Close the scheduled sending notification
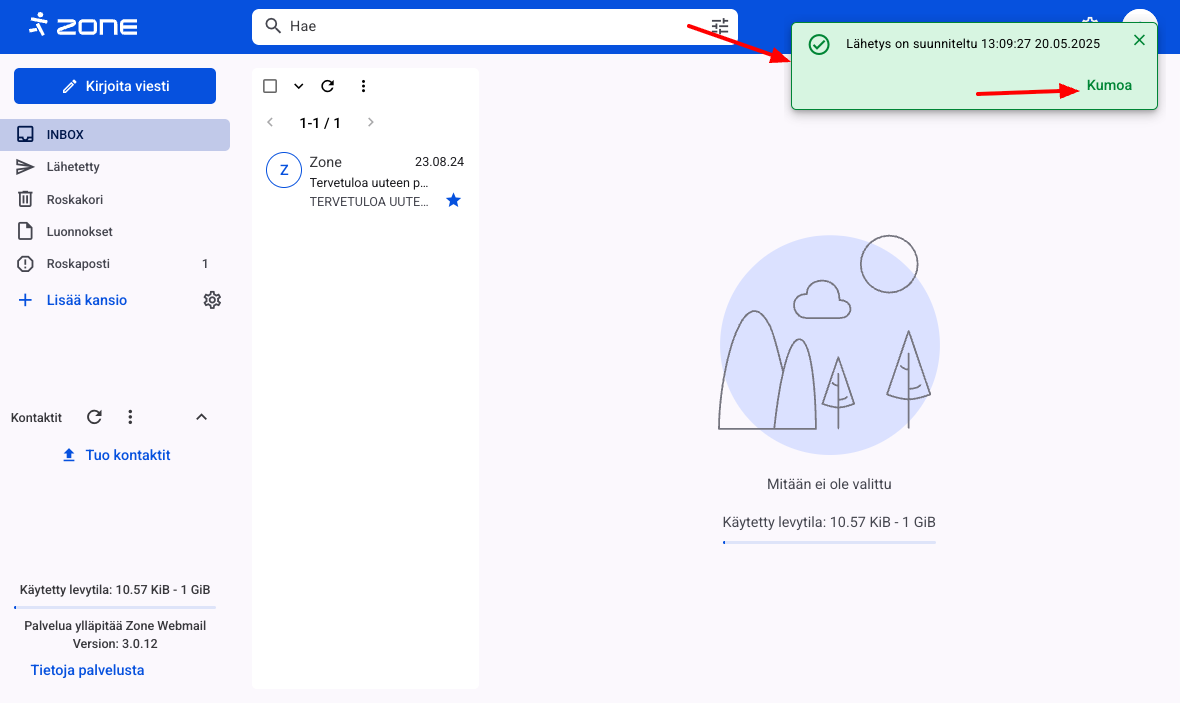 1139,40
